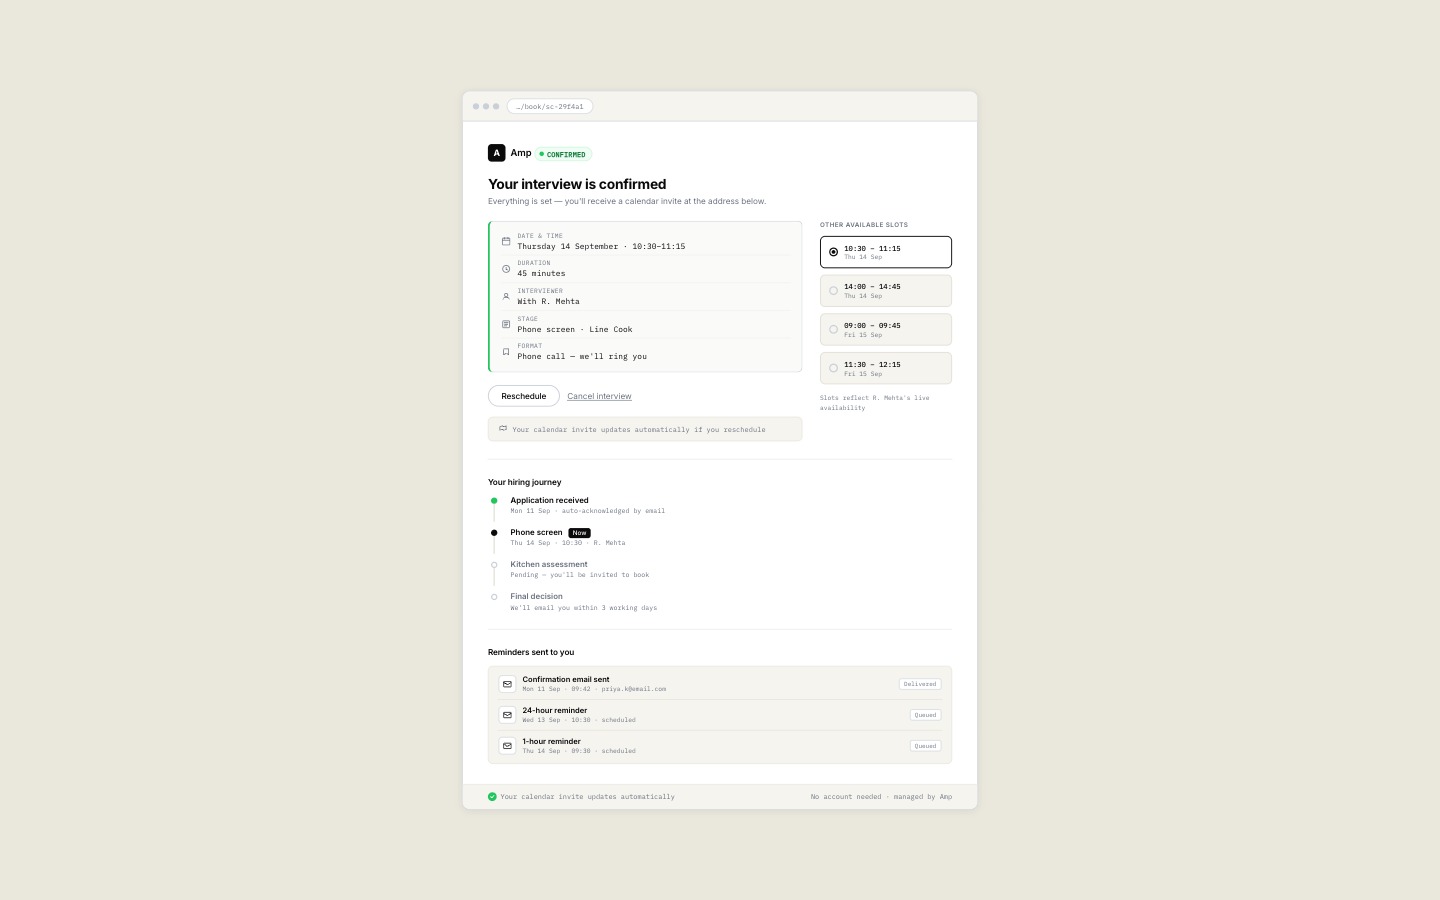Click the Kitchen assessment timeline dot
This screenshot has height=900, width=1440.
494,565
